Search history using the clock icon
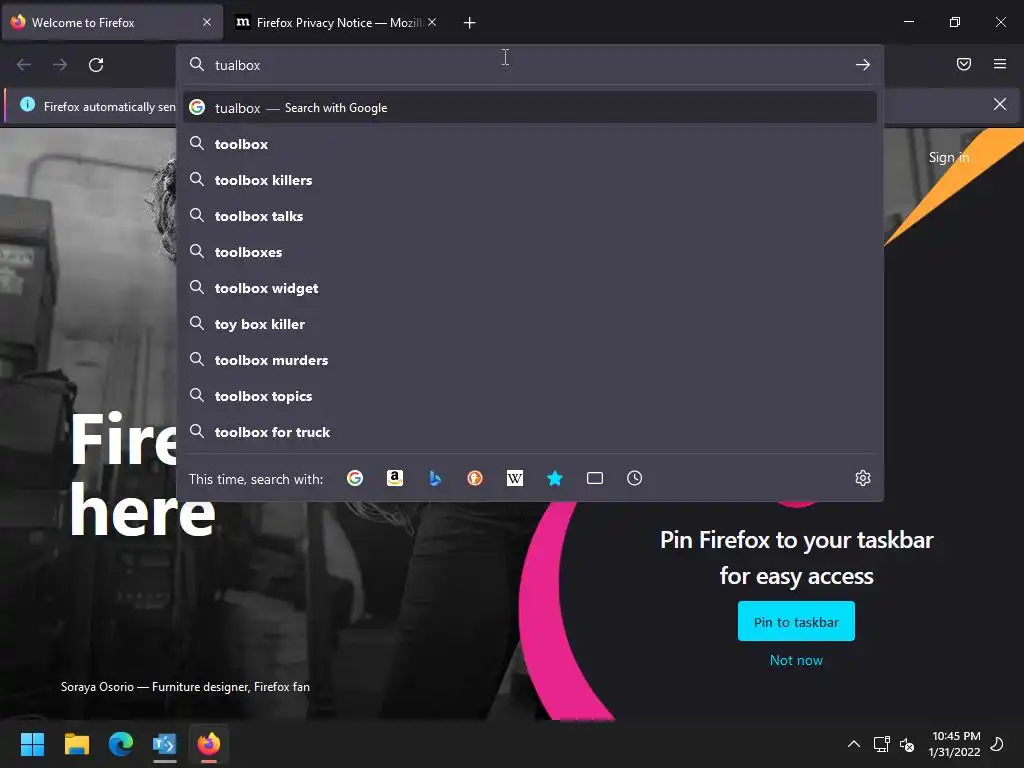This screenshot has width=1024, height=768. pos(635,479)
